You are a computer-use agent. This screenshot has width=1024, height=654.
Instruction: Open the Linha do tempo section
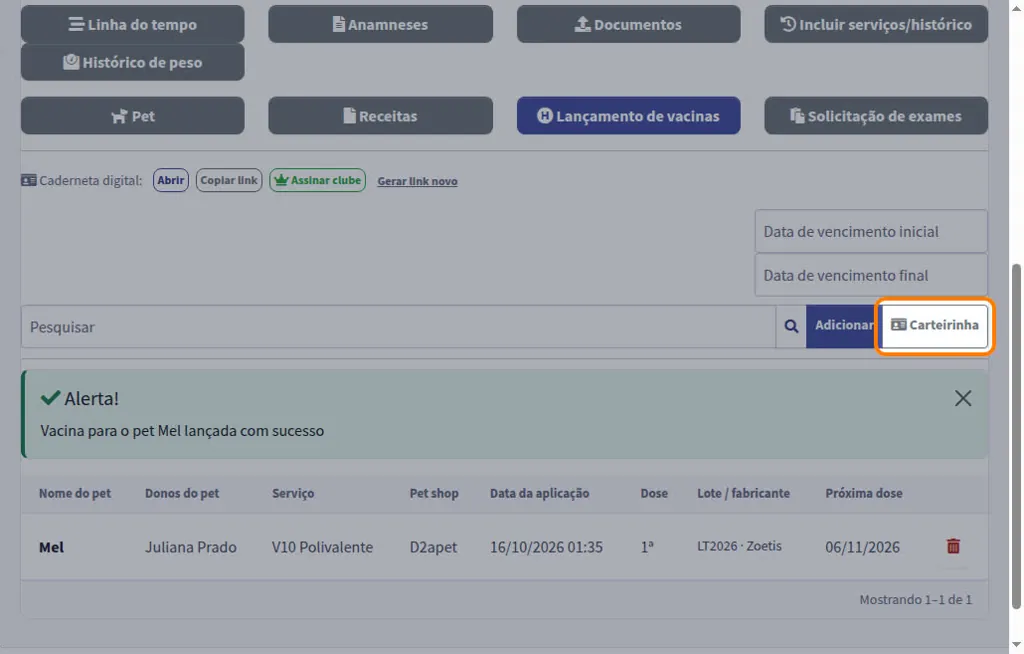133,24
